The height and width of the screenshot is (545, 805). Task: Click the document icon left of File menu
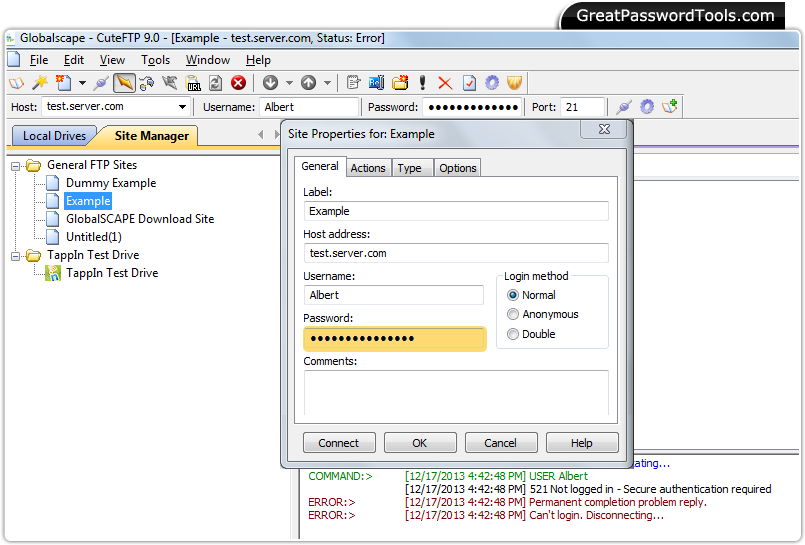(14, 60)
